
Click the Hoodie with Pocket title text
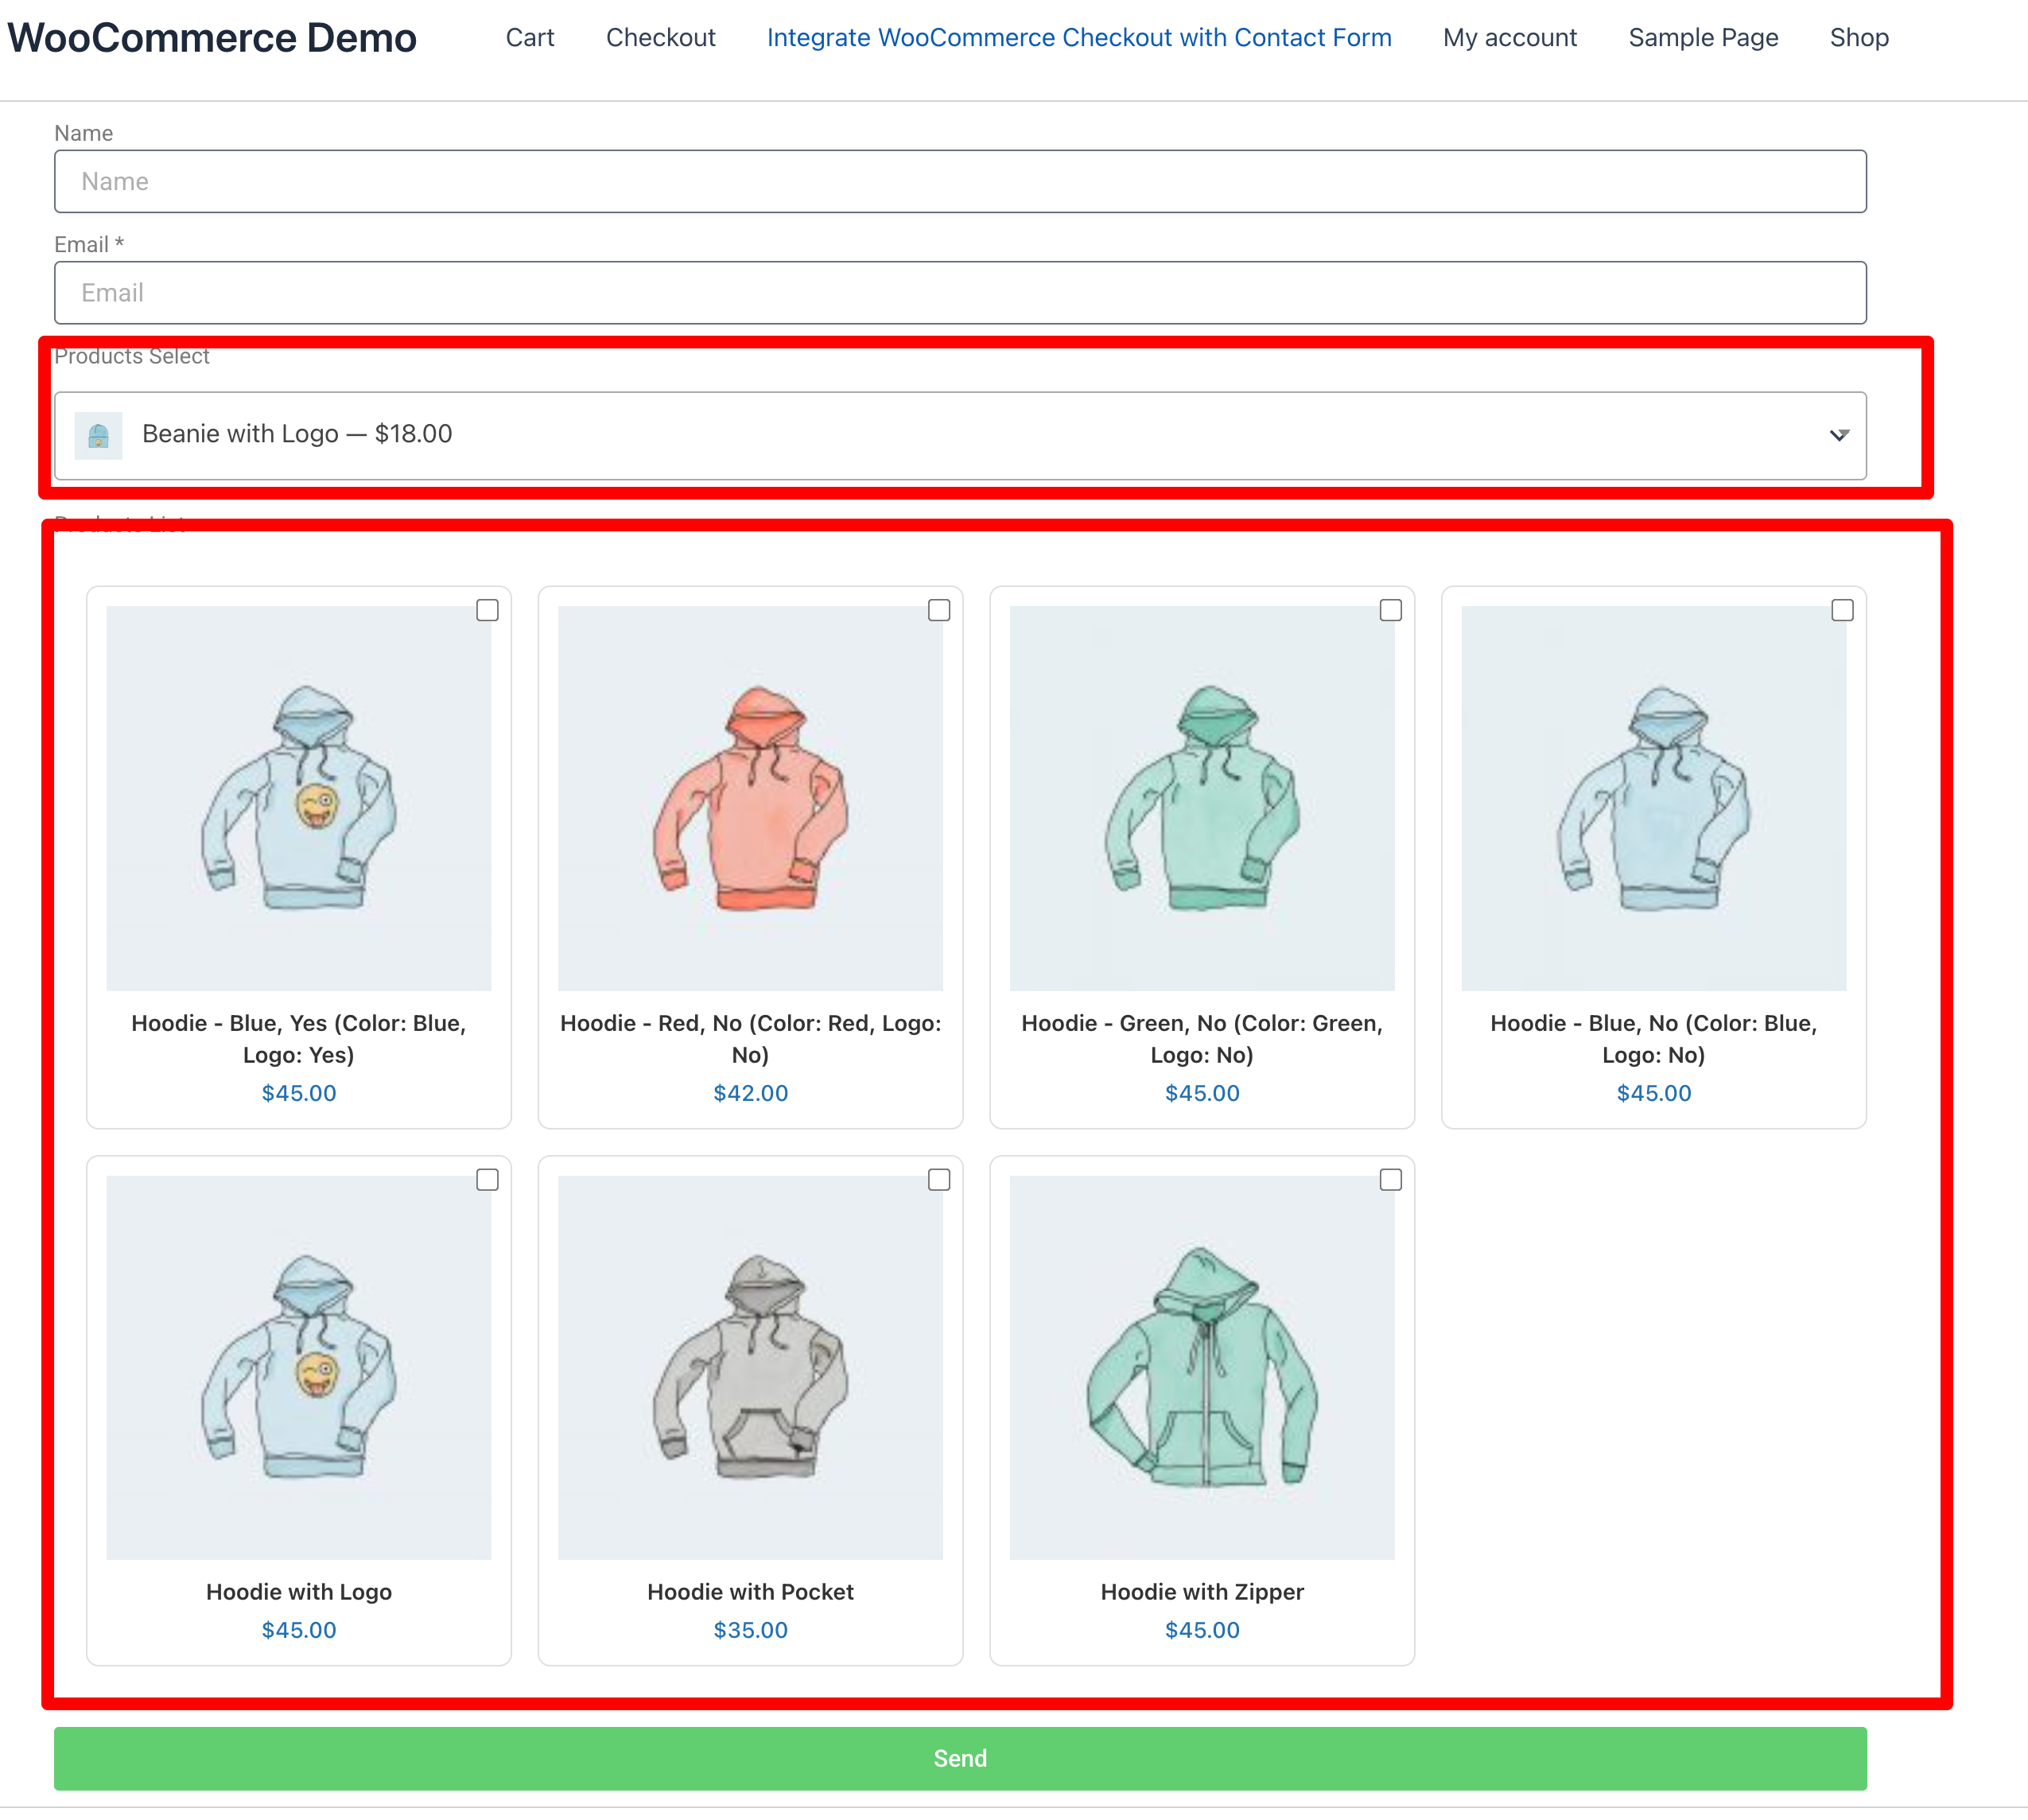tap(751, 1592)
